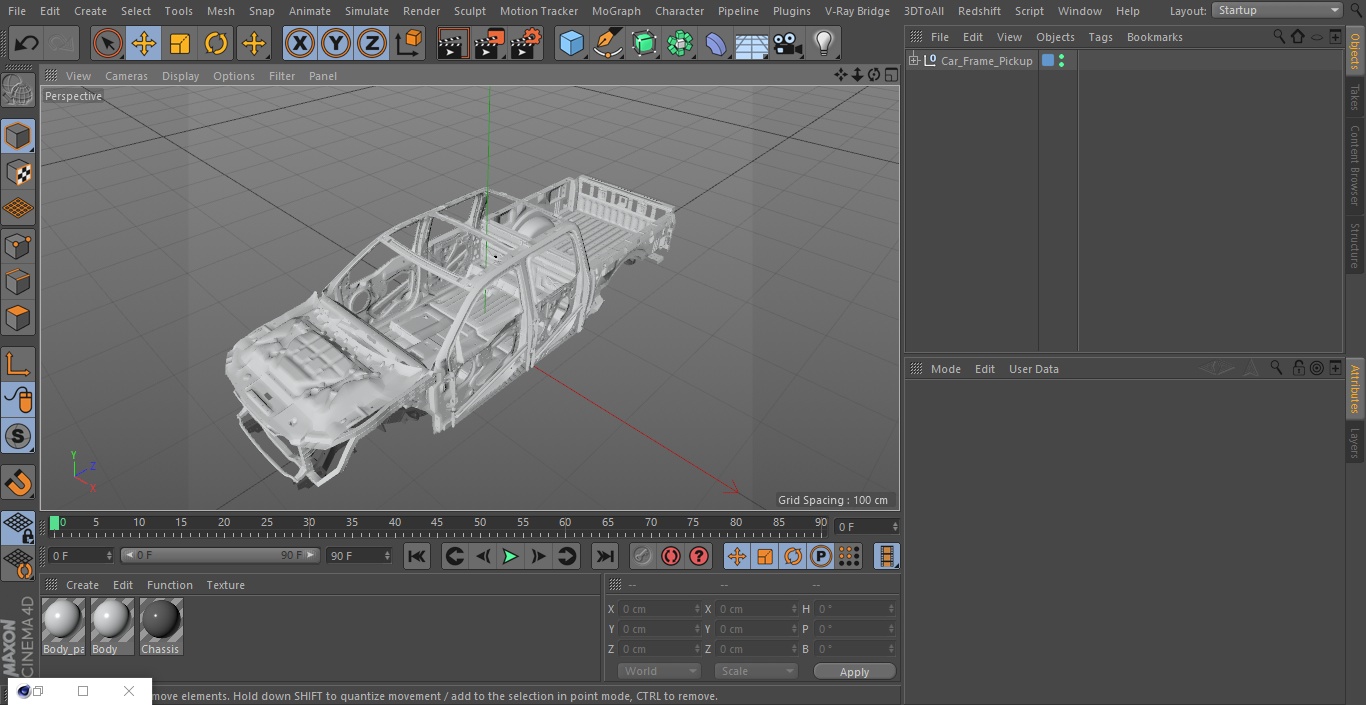Switch to Model mode
This screenshot has width=1366, height=705.
pos(18,136)
